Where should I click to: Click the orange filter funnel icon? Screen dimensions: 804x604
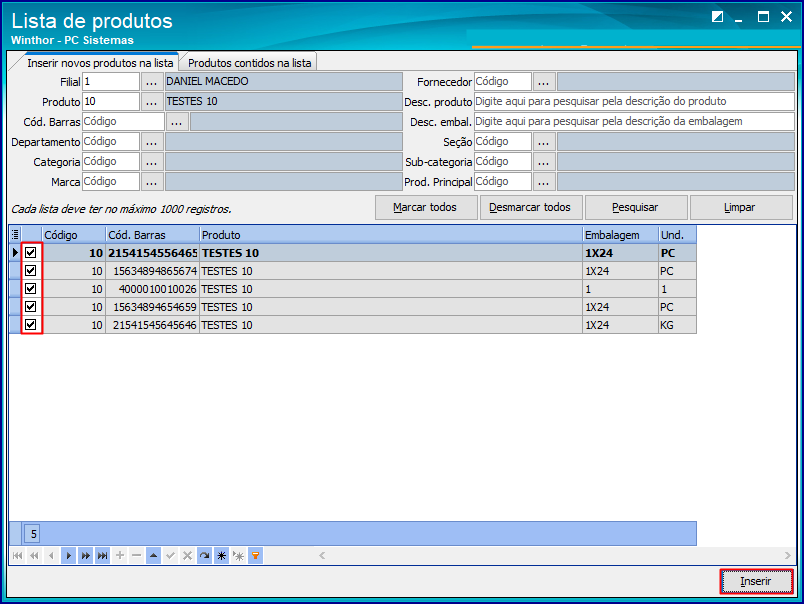(255, 555)
